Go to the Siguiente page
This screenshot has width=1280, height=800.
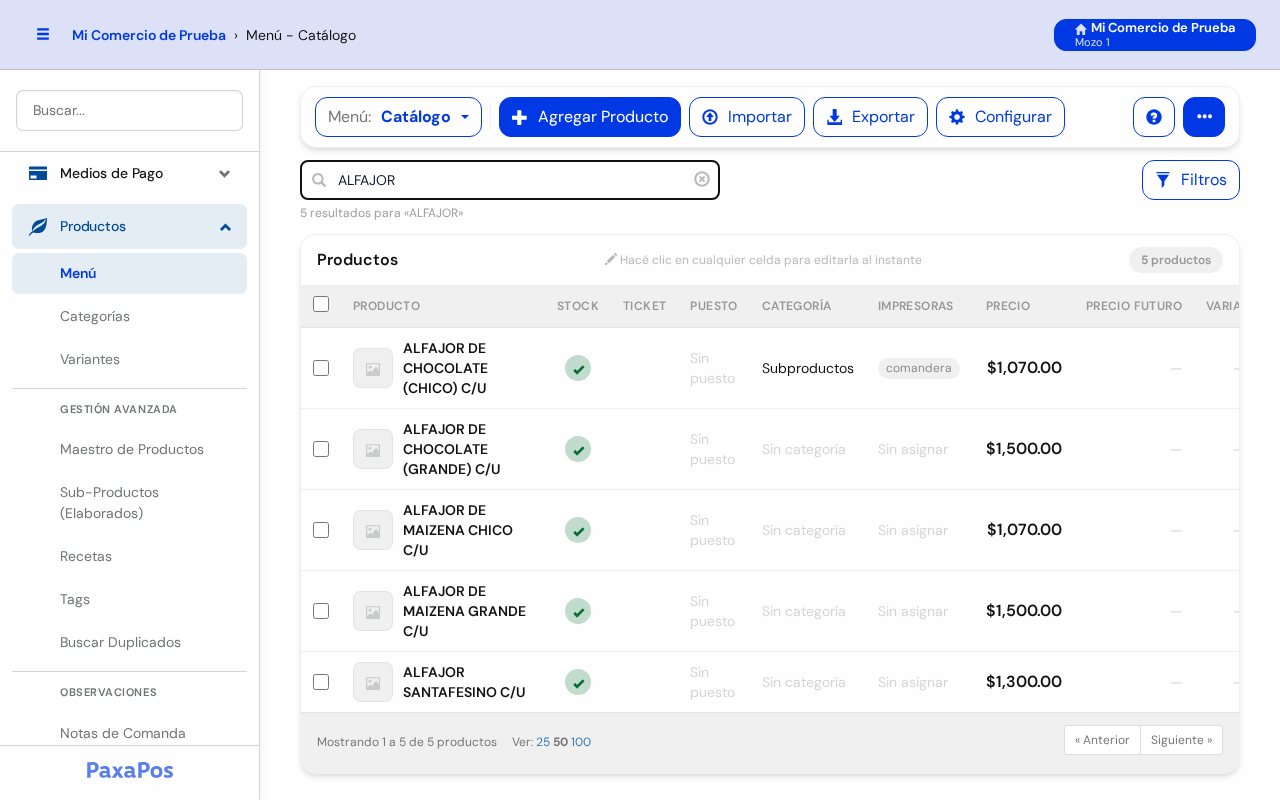click(x=1181, y=740)
